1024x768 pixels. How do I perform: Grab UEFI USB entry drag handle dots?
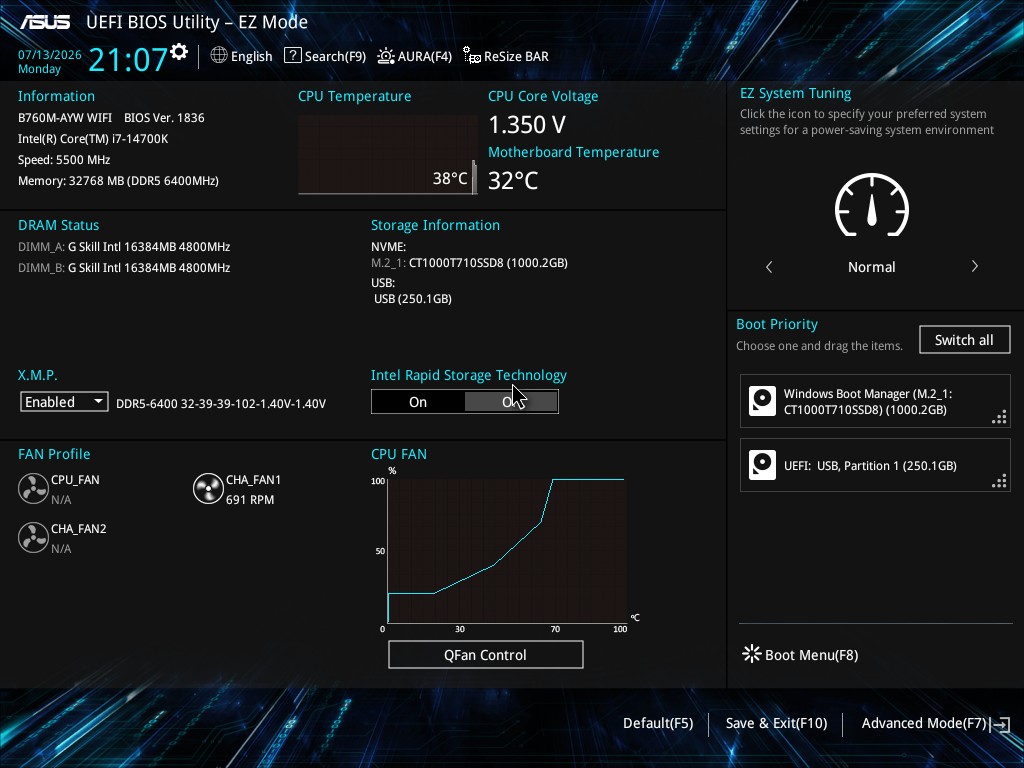tap(999, 481)
